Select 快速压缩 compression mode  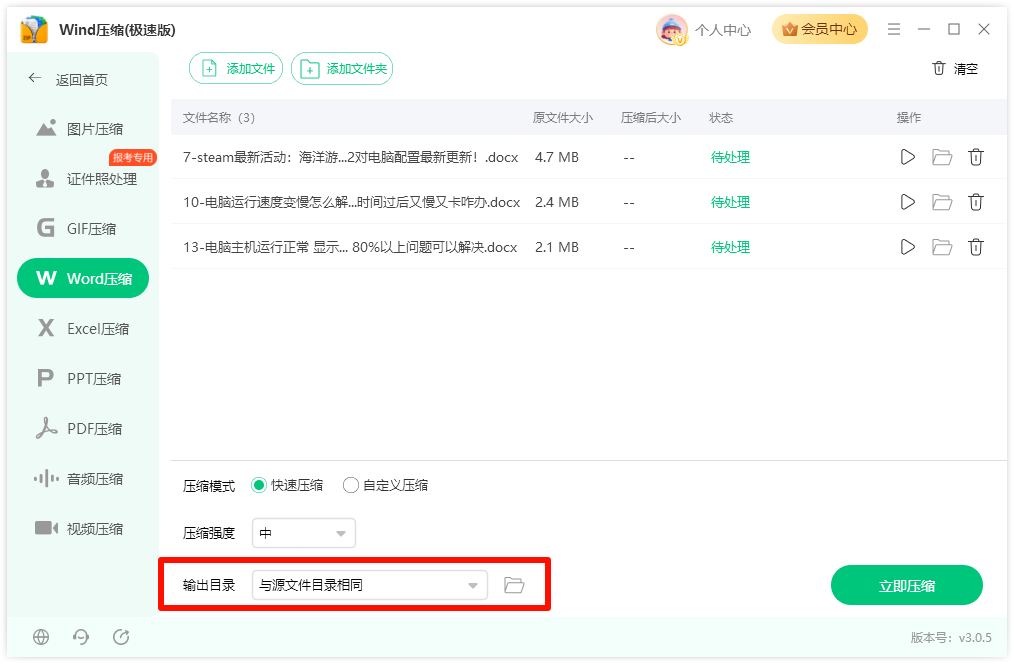[287, 485]
